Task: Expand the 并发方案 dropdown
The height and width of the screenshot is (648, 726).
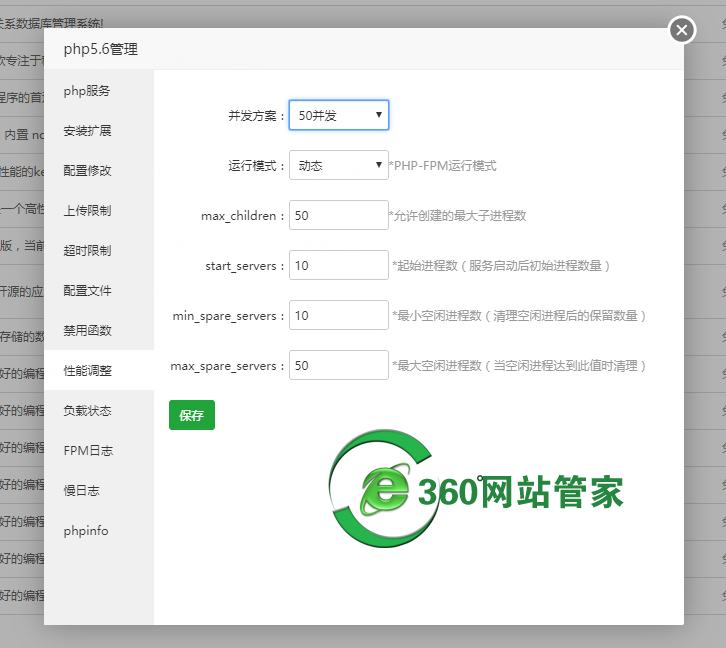Action: coord(338,115)
